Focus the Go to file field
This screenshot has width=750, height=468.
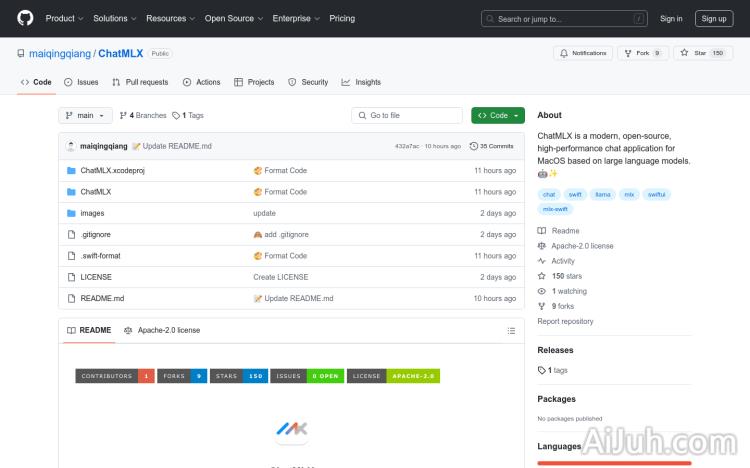pyautogui.click(x=407, y=116)
